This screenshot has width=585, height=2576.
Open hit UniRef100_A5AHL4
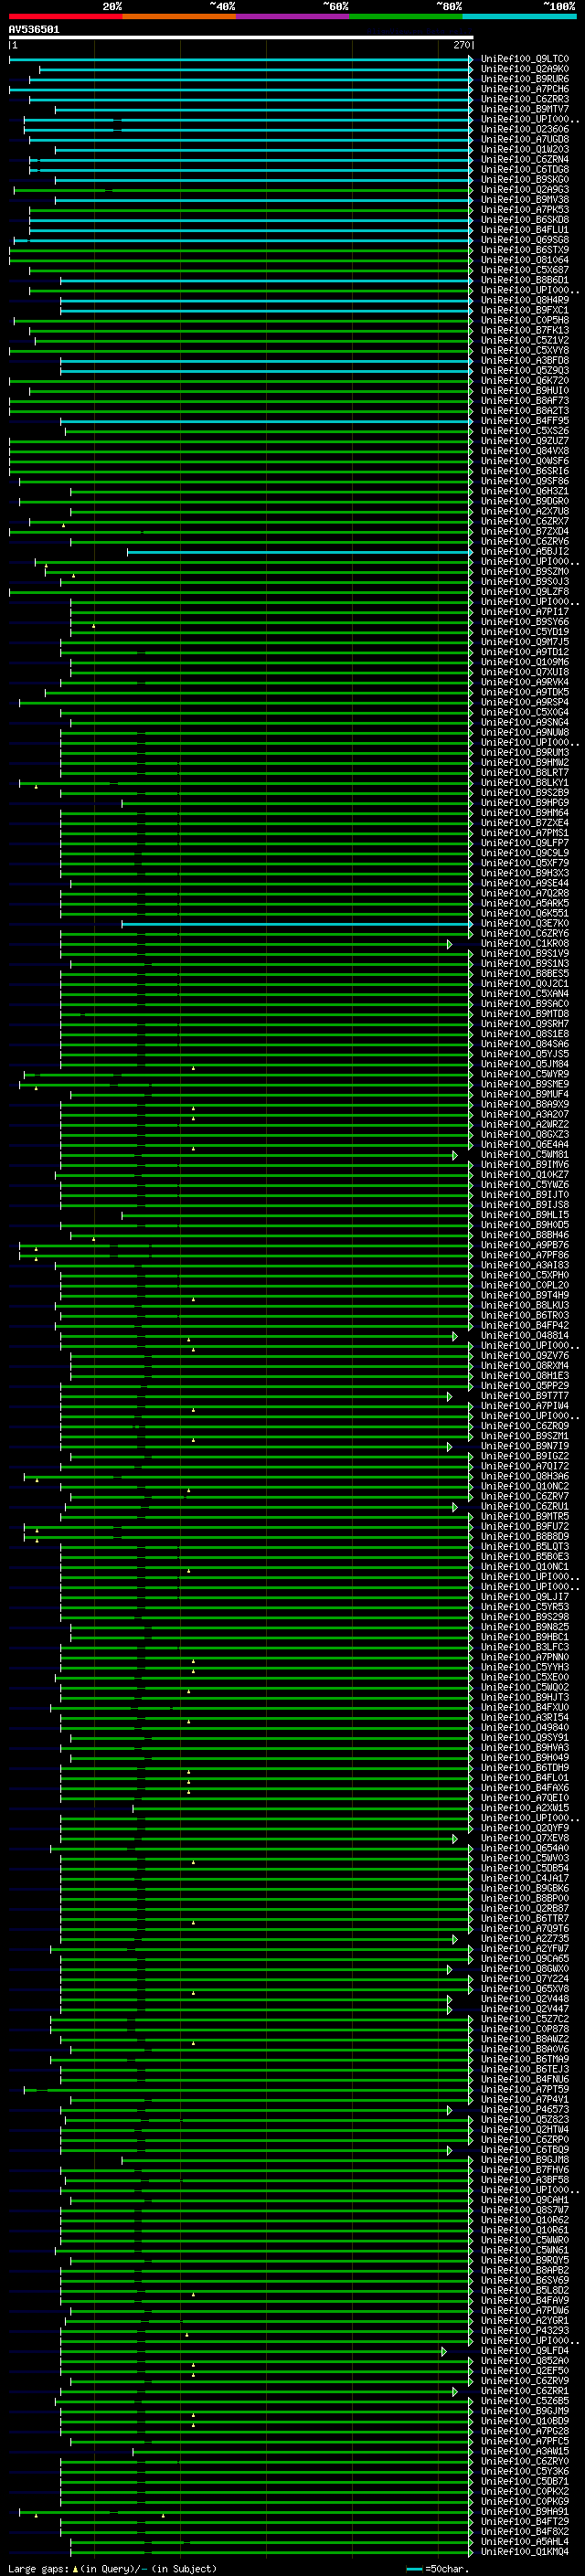[x=525, y=2542]
